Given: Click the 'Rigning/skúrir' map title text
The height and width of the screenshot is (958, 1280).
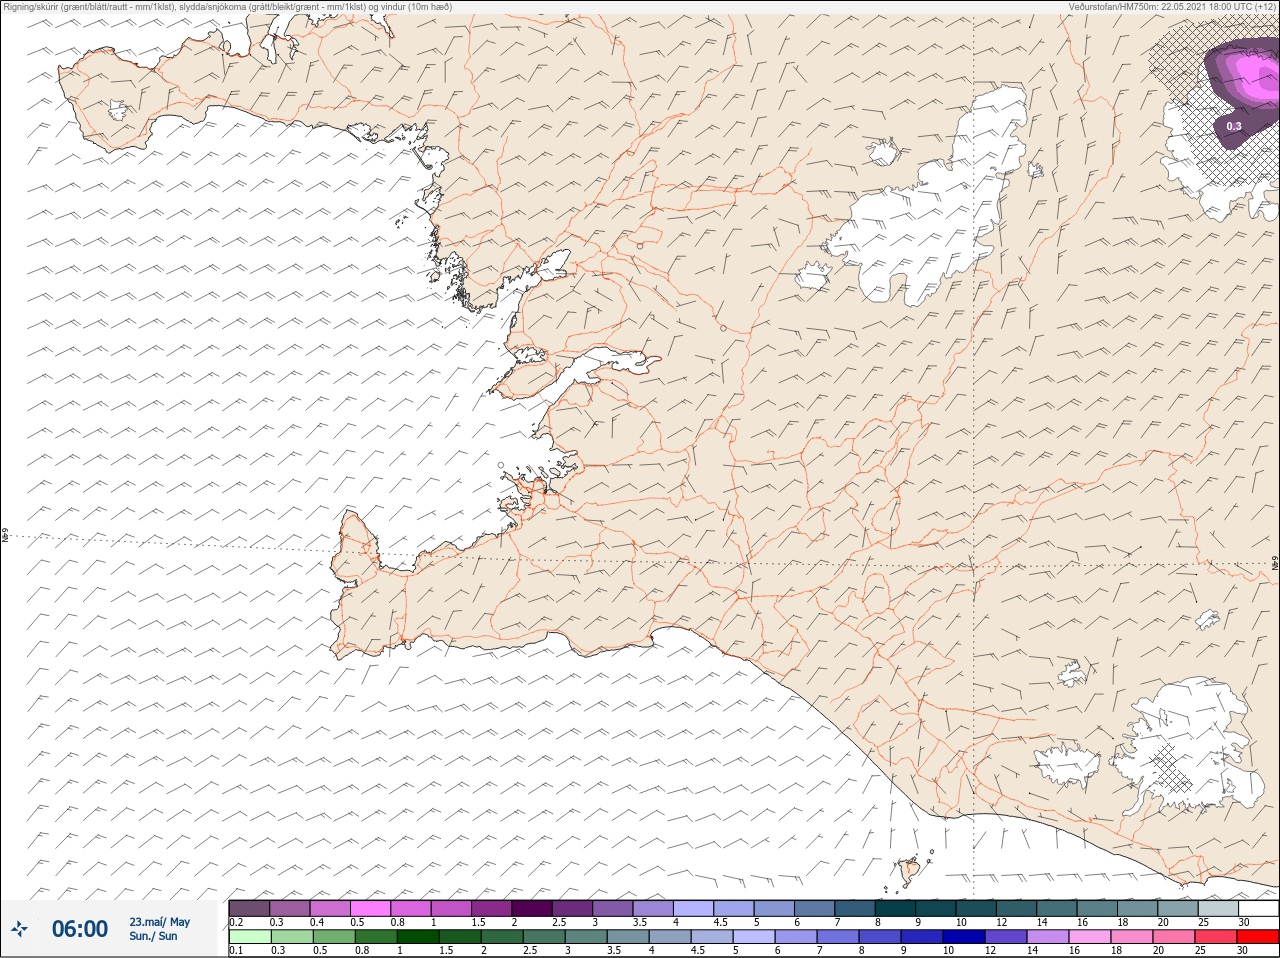Looking at the screenshot, I should click(228, 6).
